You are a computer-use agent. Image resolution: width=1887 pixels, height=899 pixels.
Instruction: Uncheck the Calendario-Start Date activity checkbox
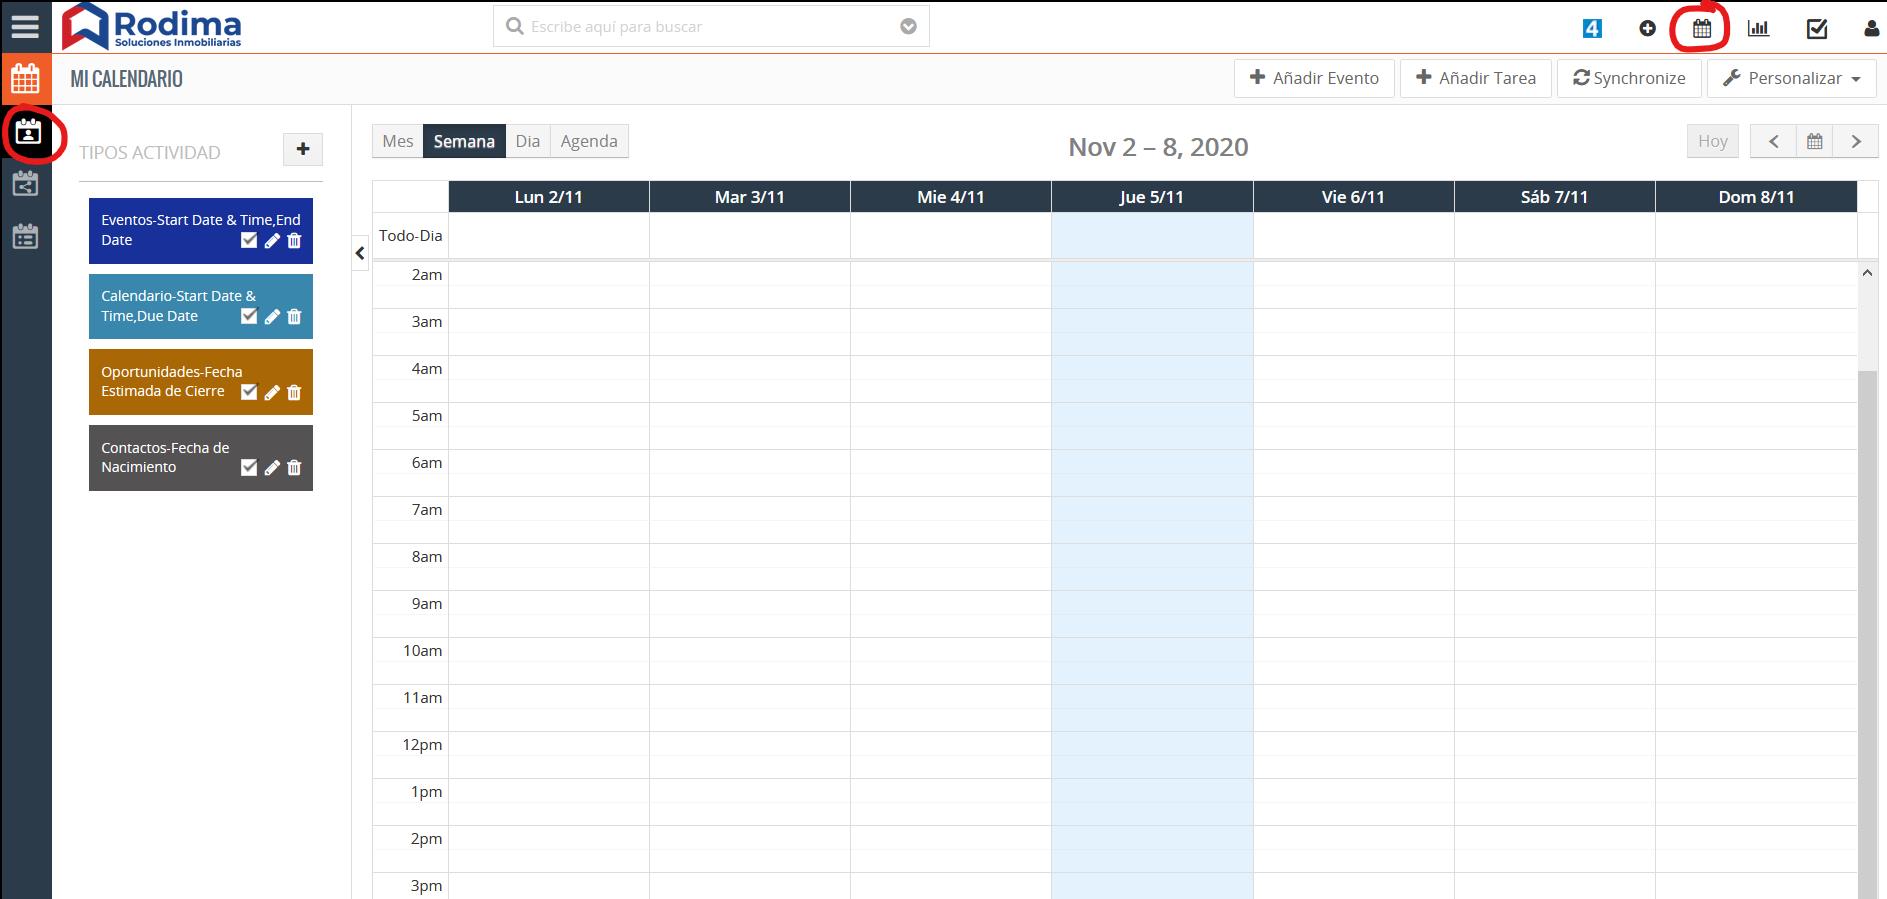249,316
